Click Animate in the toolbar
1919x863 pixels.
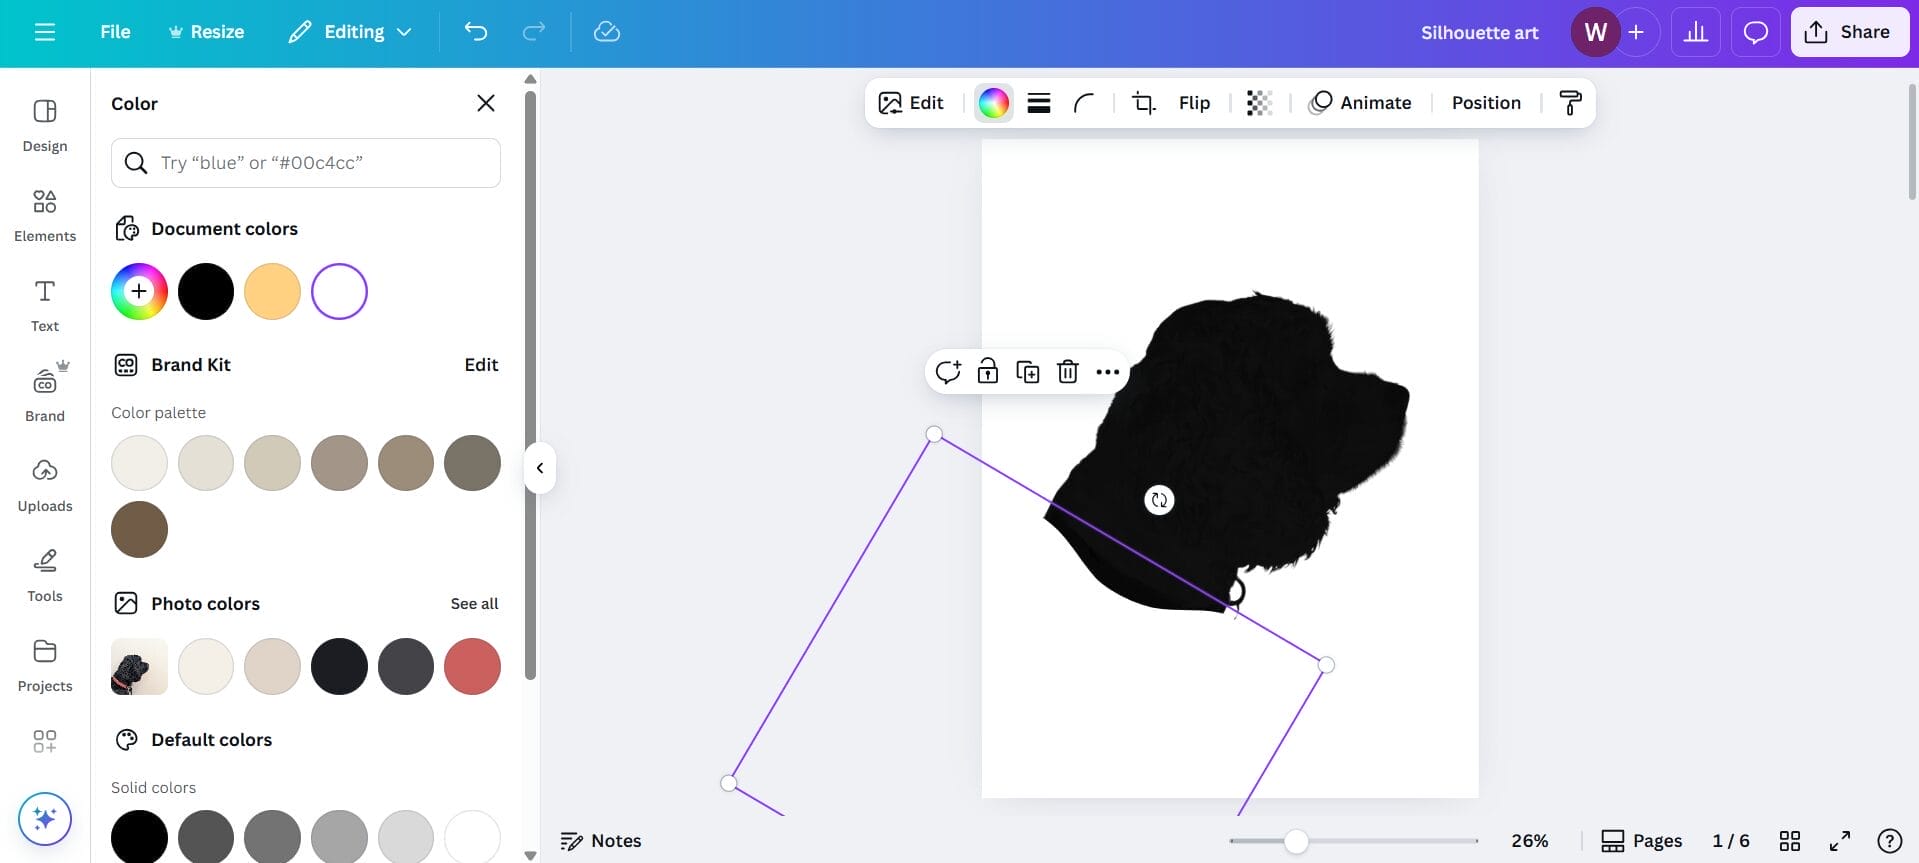coord(1360,103)
